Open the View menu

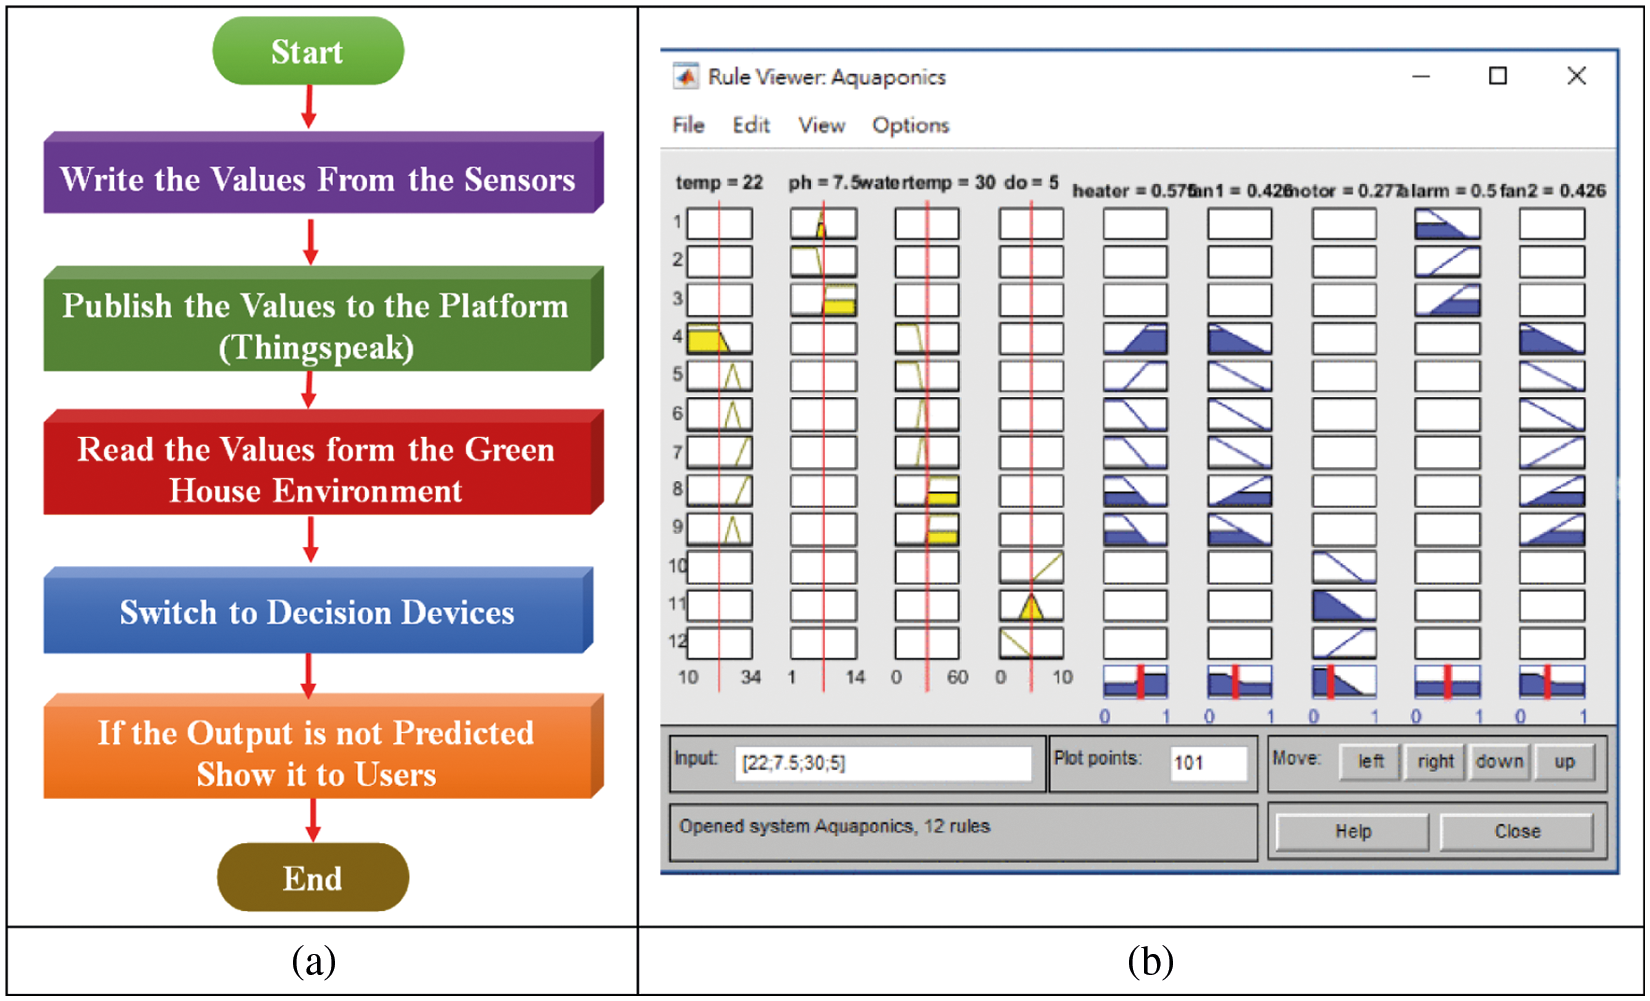(821, 125)
